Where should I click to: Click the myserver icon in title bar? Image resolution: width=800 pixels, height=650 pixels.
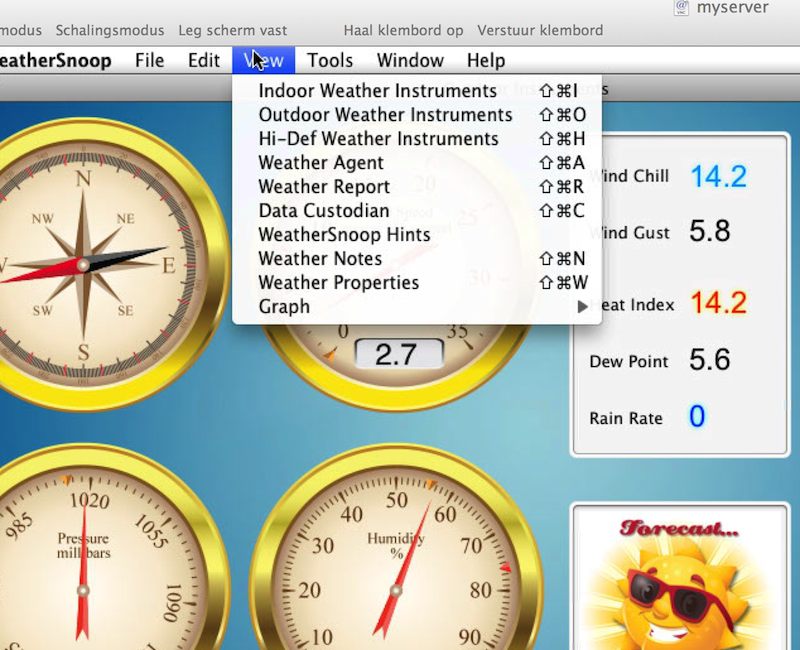point(681,7)
